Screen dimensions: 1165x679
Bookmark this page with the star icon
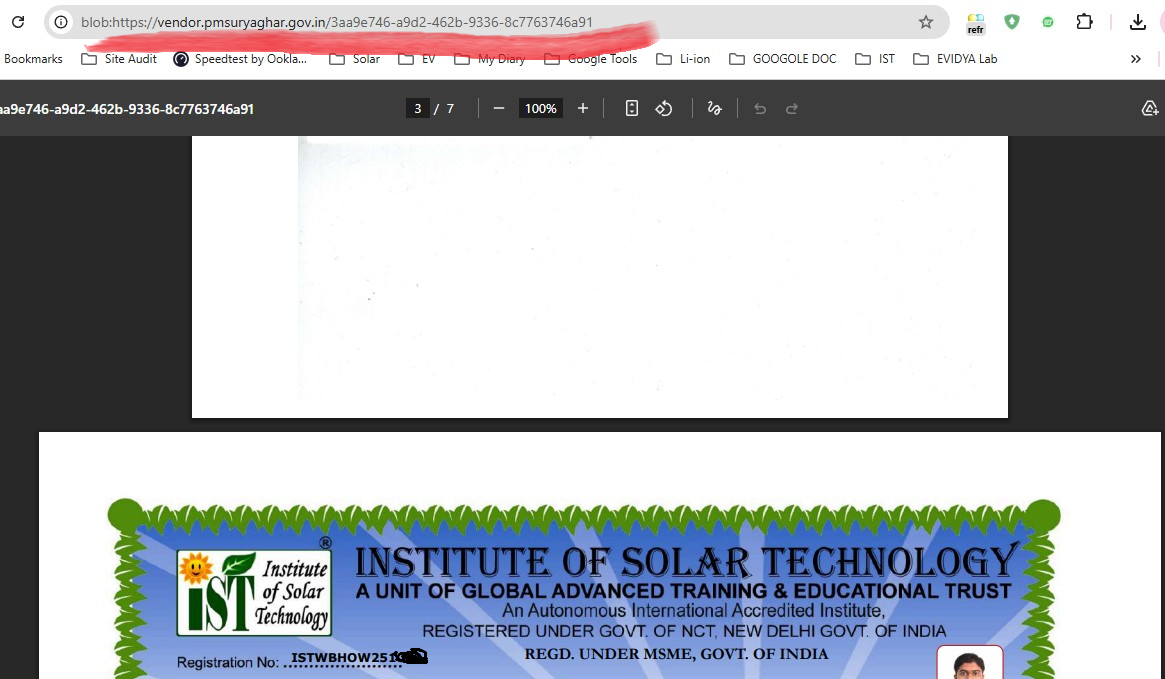pos(925,22)
